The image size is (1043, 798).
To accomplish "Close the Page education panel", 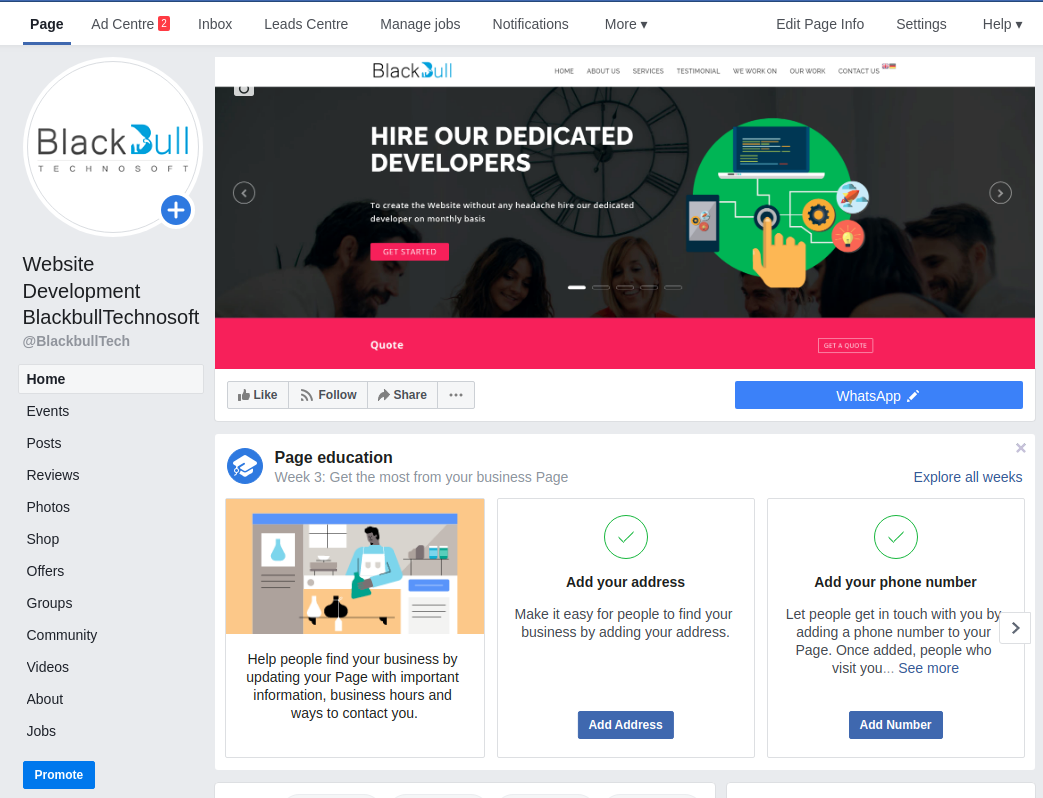I will pos(1020,448).
